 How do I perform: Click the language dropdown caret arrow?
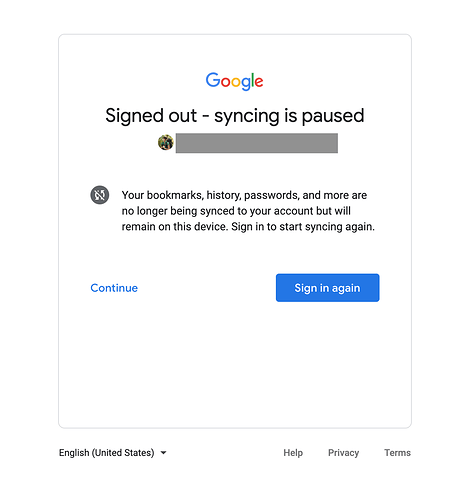pyautogui.click(x=163, y=453)
